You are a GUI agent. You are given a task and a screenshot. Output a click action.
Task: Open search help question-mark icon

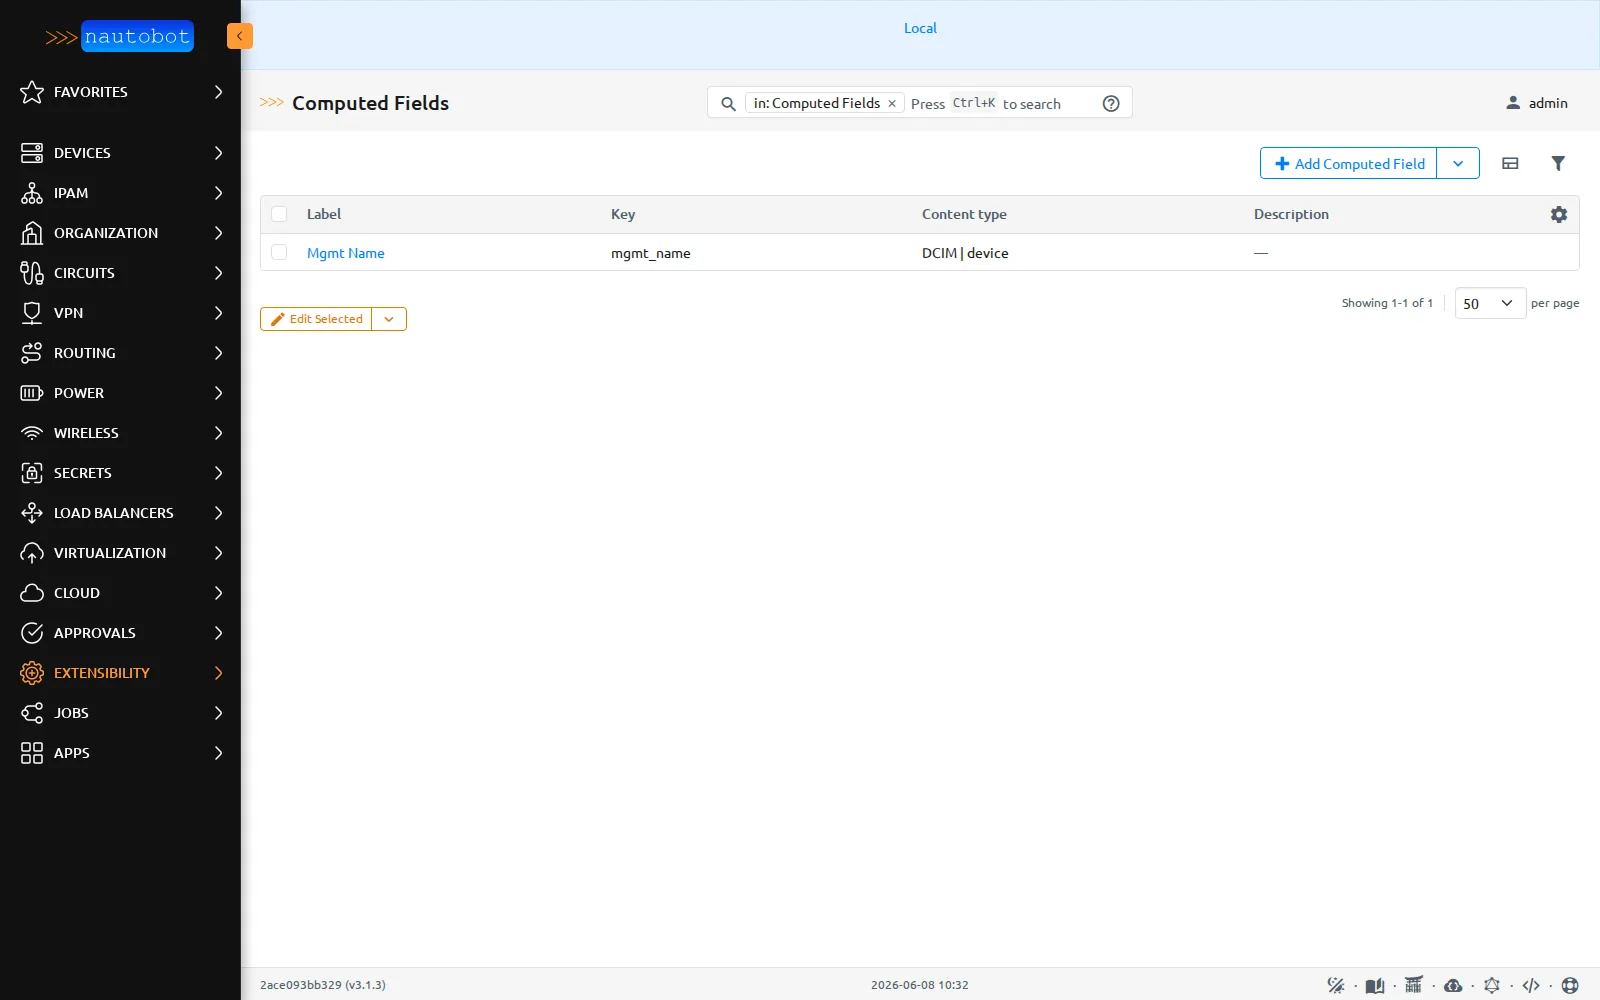coord(1111,103)
